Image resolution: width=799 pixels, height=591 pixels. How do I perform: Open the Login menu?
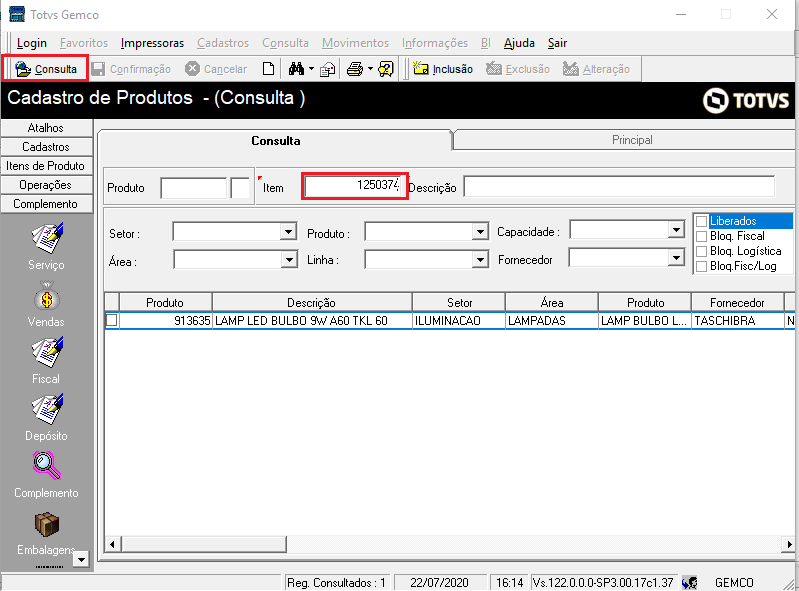(x=32, y=43)
